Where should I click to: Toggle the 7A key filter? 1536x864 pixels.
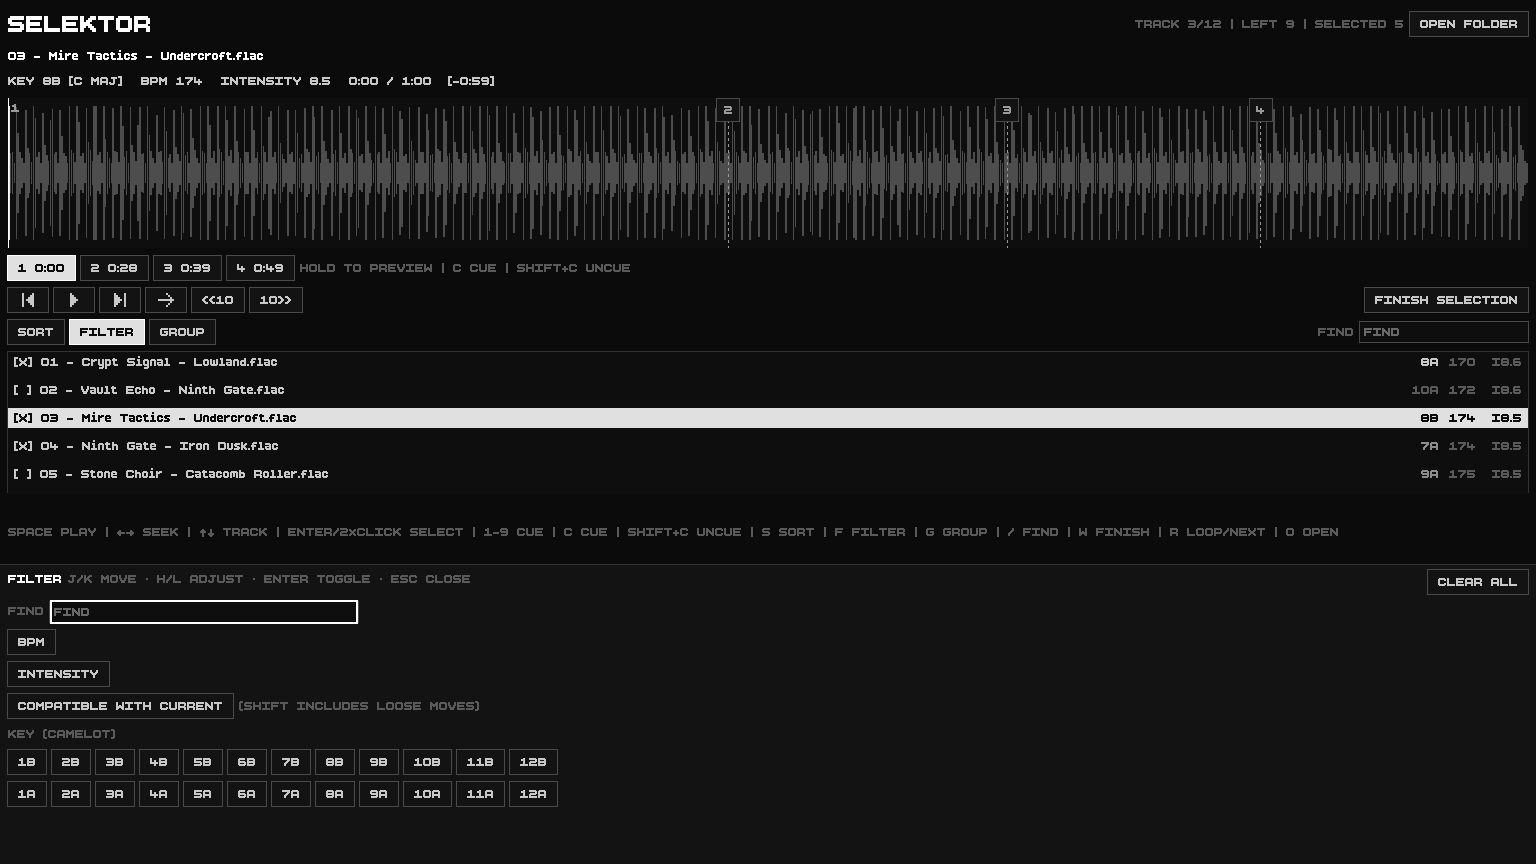click(x=290, y=794)
